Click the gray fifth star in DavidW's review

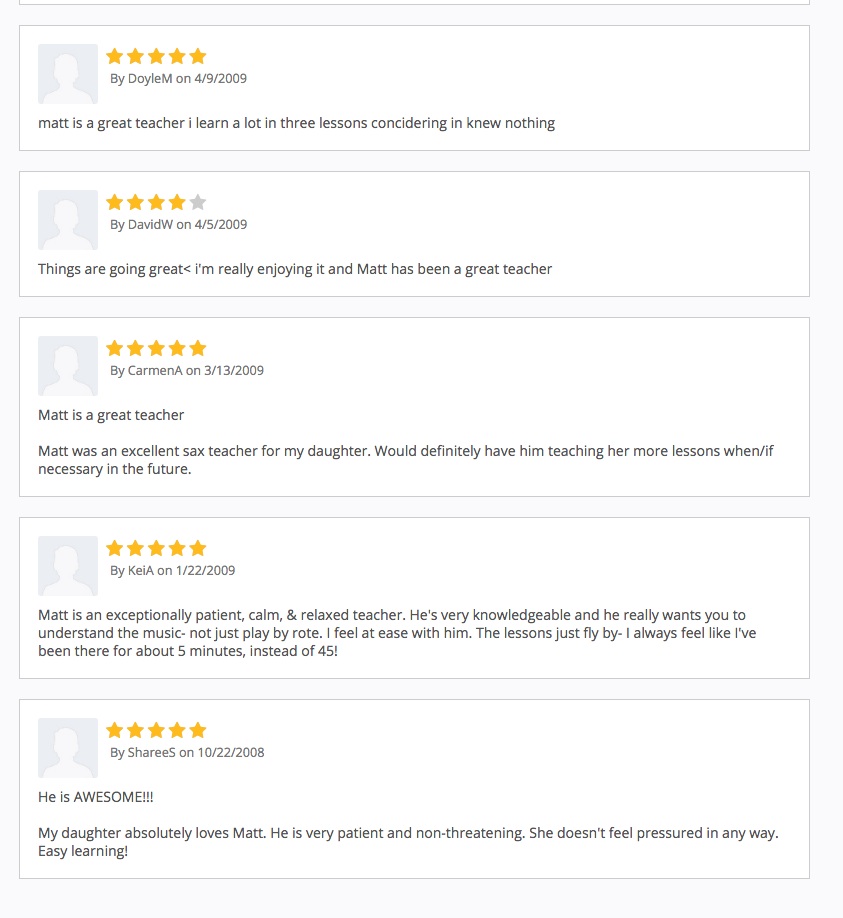pyautogui.click(x=198, y=202)
